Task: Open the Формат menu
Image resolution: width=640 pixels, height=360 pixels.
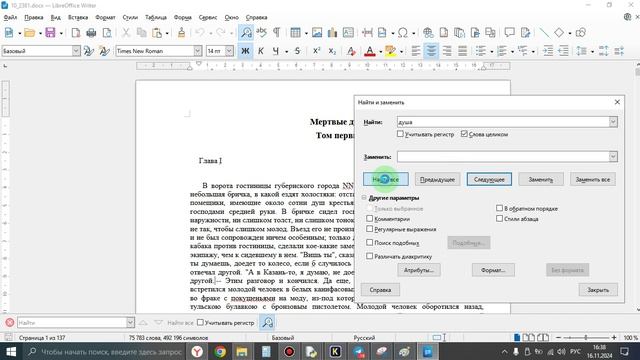Action: (105, 18)
